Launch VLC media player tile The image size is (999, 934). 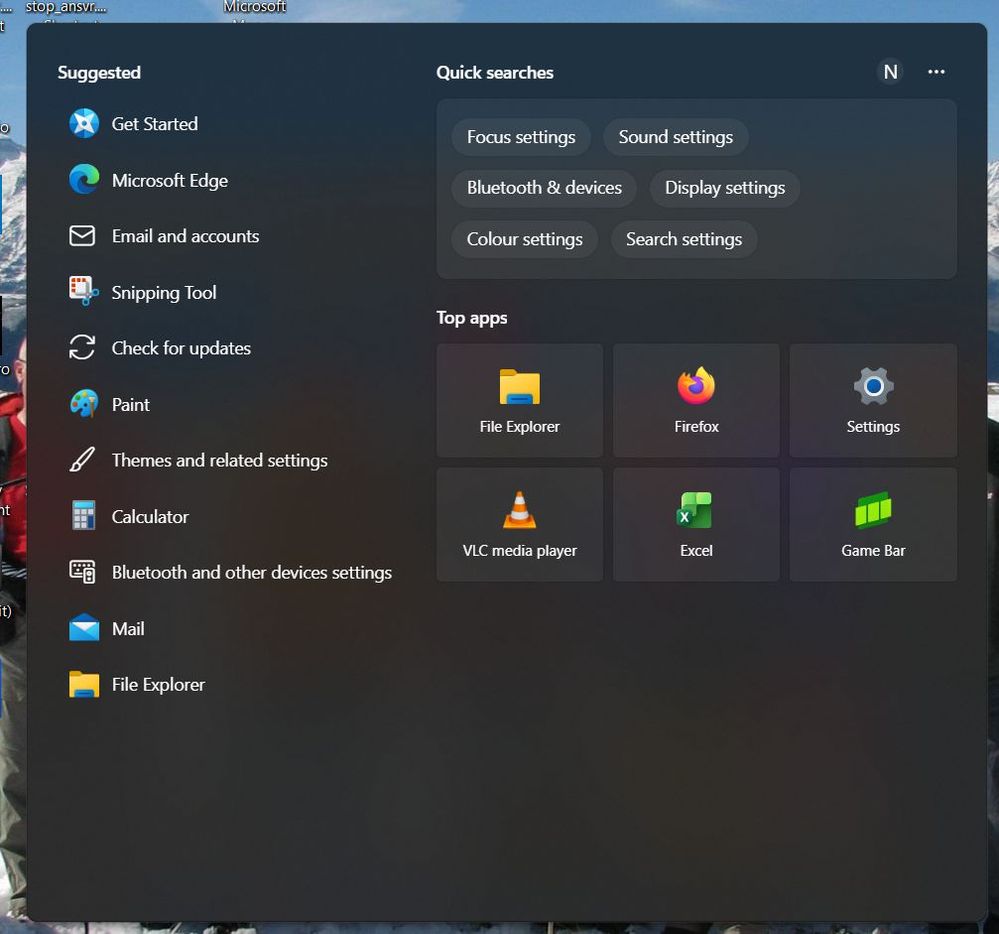tap(519, 524)
